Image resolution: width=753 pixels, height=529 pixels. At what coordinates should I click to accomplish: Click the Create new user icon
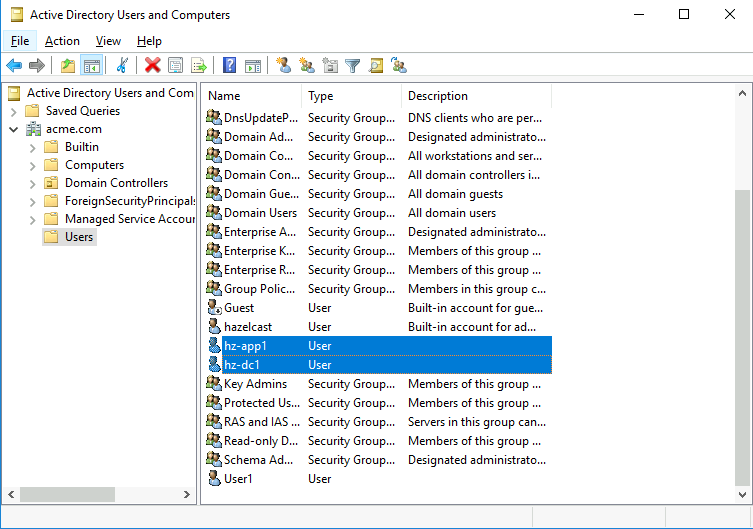point(283,66)
